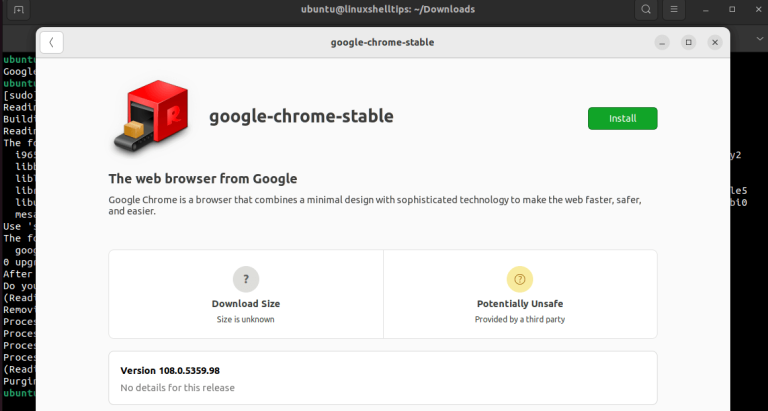Click the Google Chrome description paragraph

(x=381, y=205)
